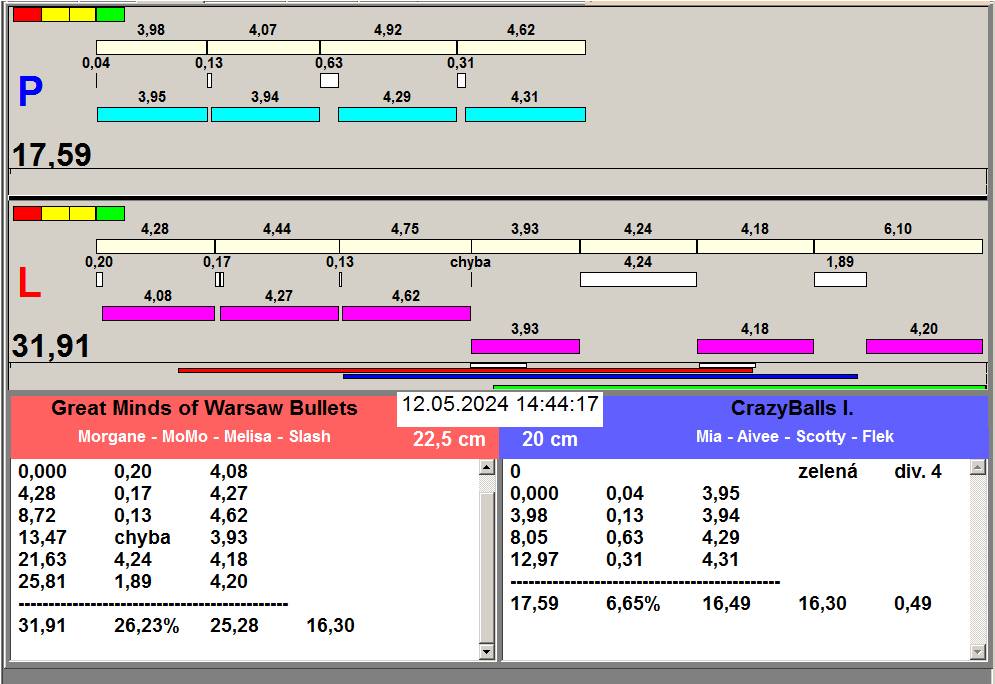The width and height of the screenshot is (995, 684).
Task: Click the 22,5 cm jump height label
Action: 449,439
